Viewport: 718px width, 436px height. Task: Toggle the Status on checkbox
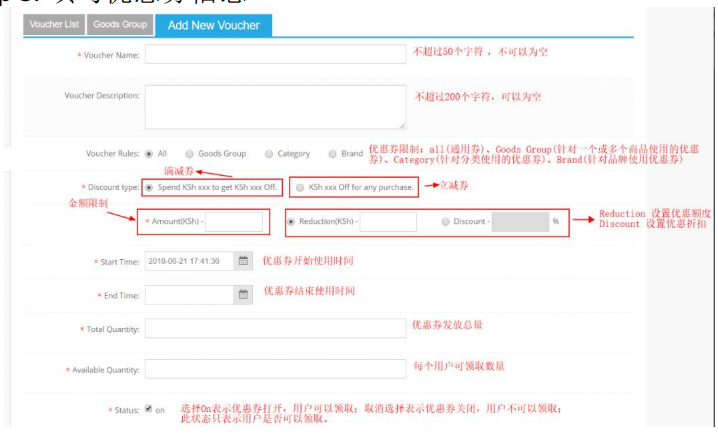click(148, 409)
